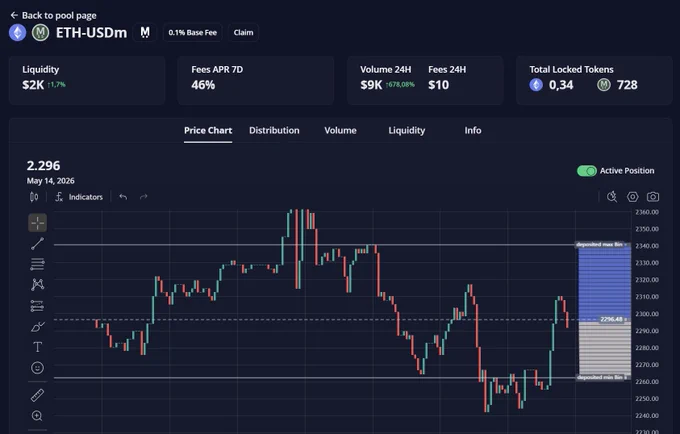Click the Claim button
The width and height of the screenshot is (680, 434).
[x=243, y=33]
